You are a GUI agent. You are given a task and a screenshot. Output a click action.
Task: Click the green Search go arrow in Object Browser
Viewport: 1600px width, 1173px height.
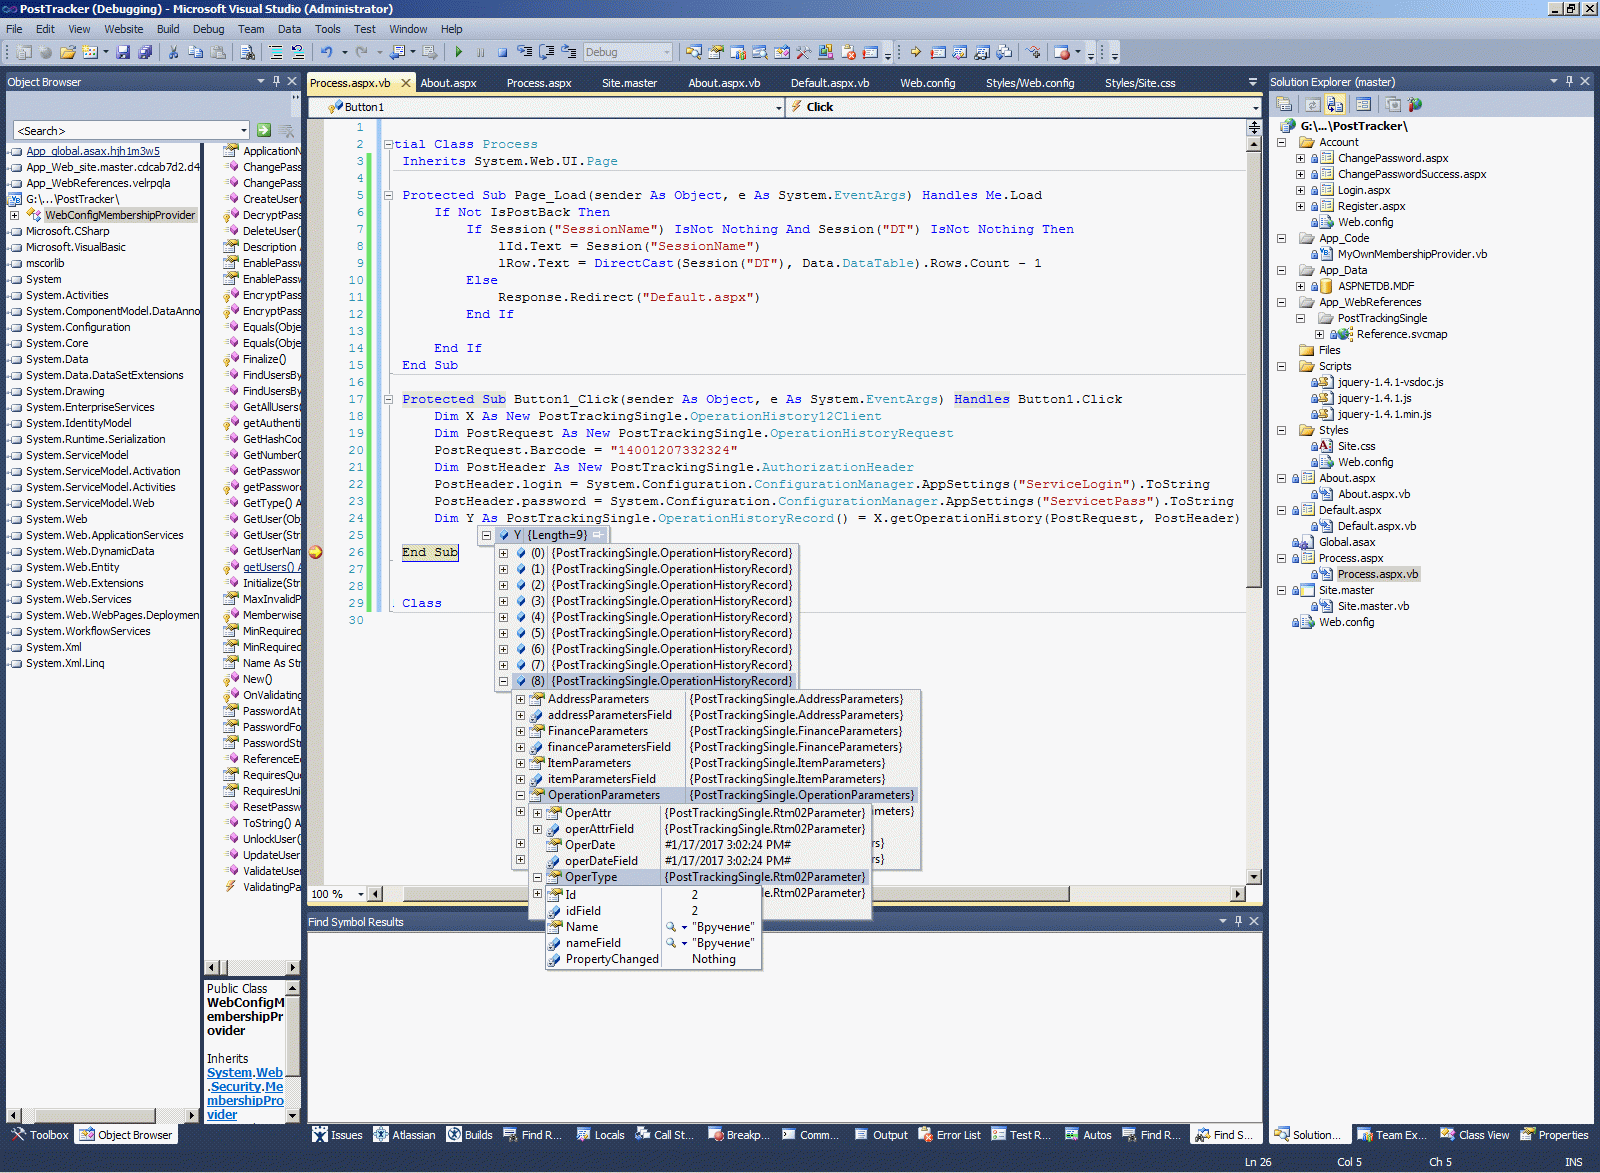tap(264, 130)
